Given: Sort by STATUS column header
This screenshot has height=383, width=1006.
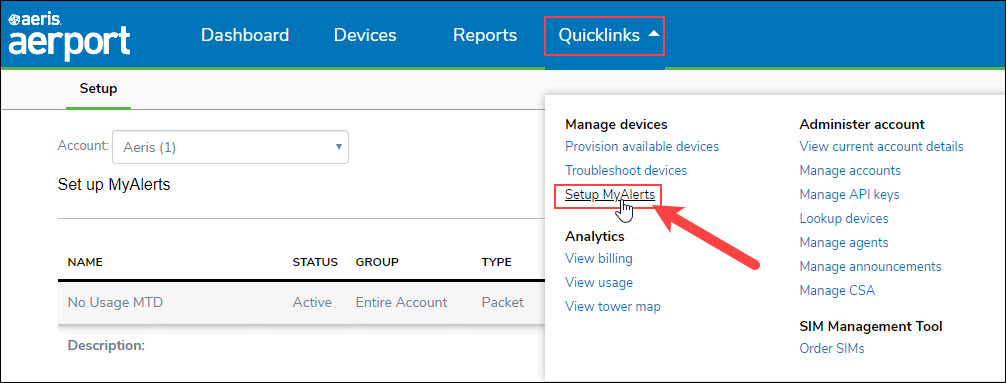Looking at the screenshot, I should click(315, 262).
